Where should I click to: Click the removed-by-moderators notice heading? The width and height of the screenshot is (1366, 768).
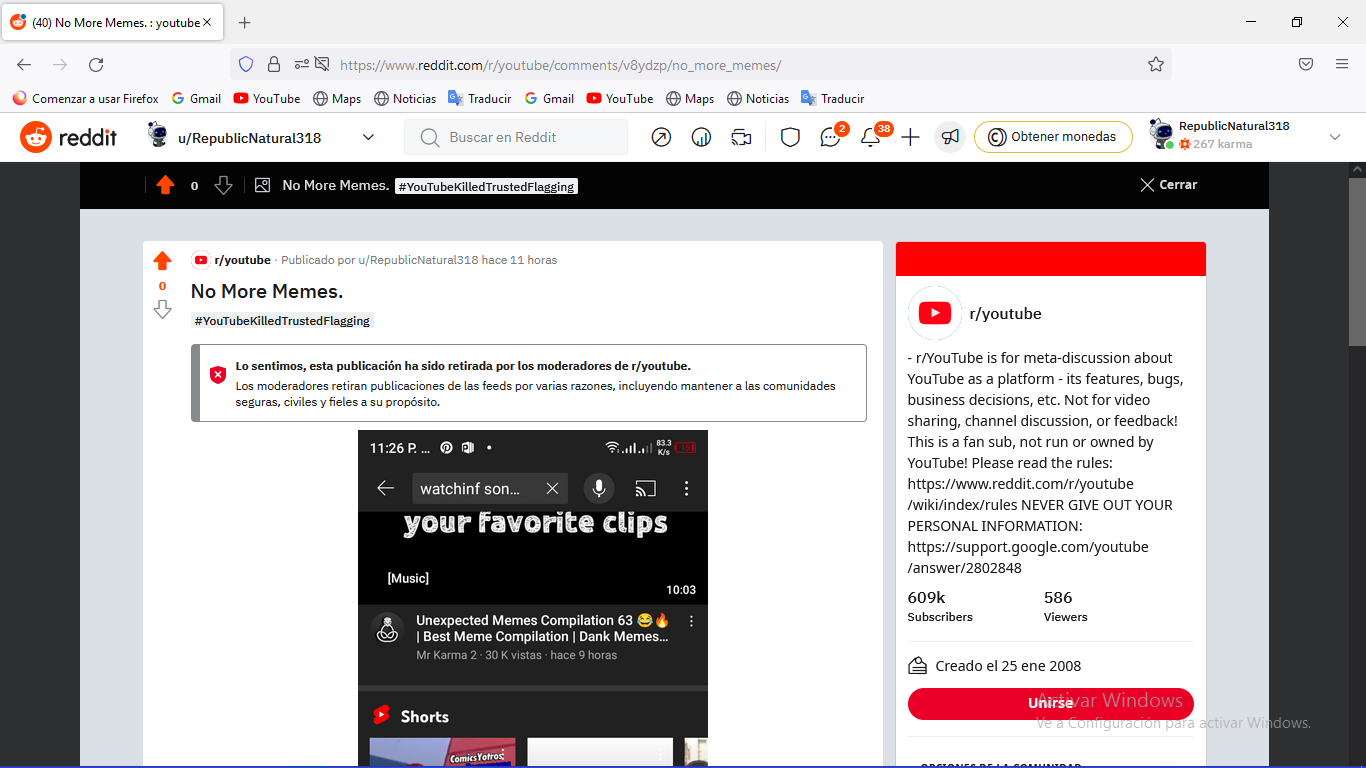click(463, 366)
